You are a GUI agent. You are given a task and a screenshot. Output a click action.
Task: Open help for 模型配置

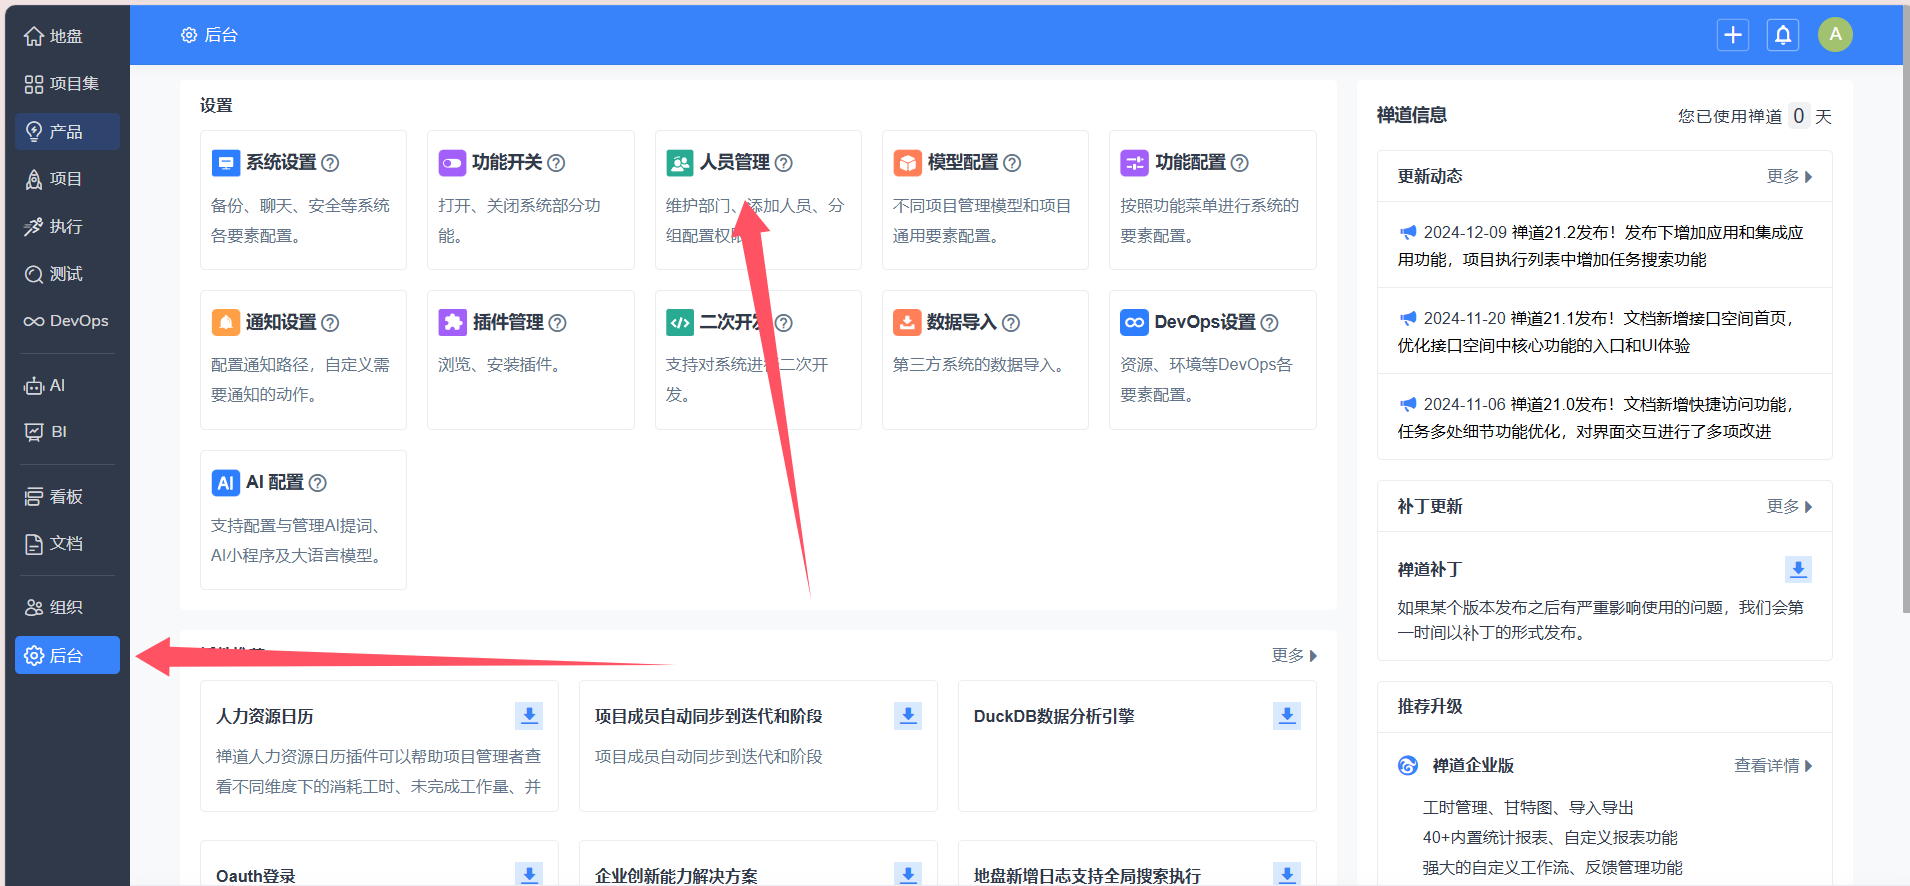pyautogui.click(x=1012, y=163)
